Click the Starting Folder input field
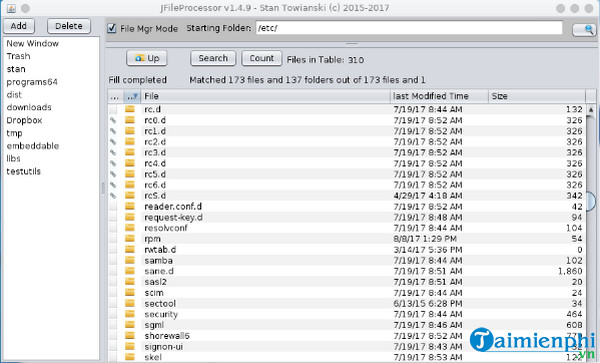The width and height of the screenshot is (600, 363). click(409, 28)
